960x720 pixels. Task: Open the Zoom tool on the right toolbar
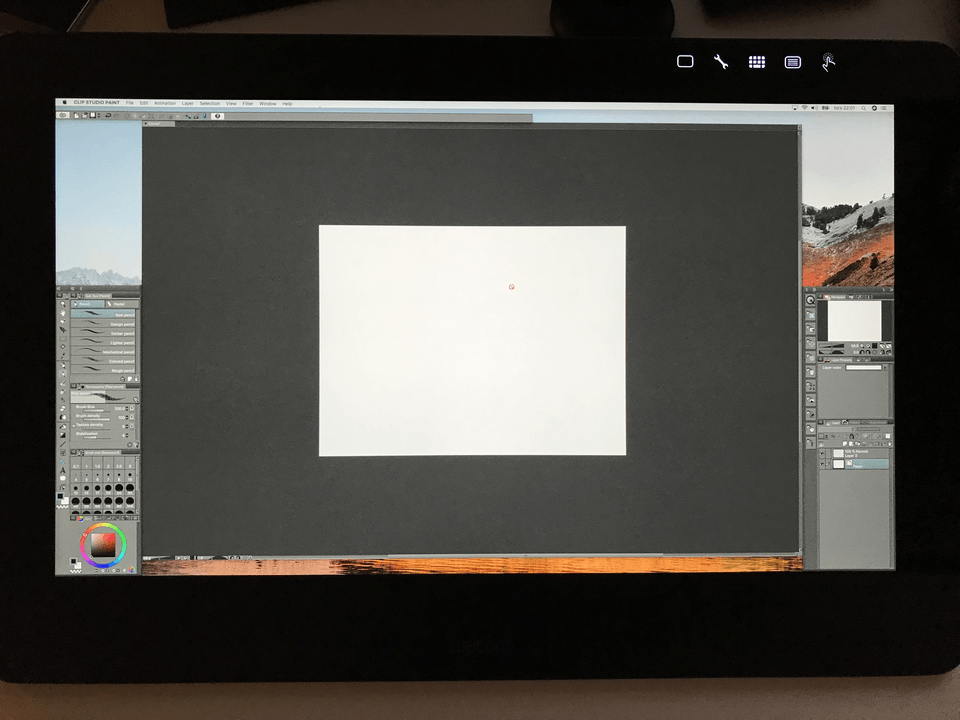coord(810,299)
